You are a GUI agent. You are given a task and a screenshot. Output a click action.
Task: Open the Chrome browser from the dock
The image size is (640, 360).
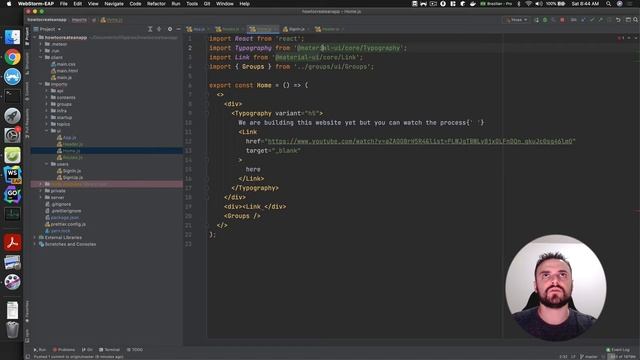[x=12, y=57]
